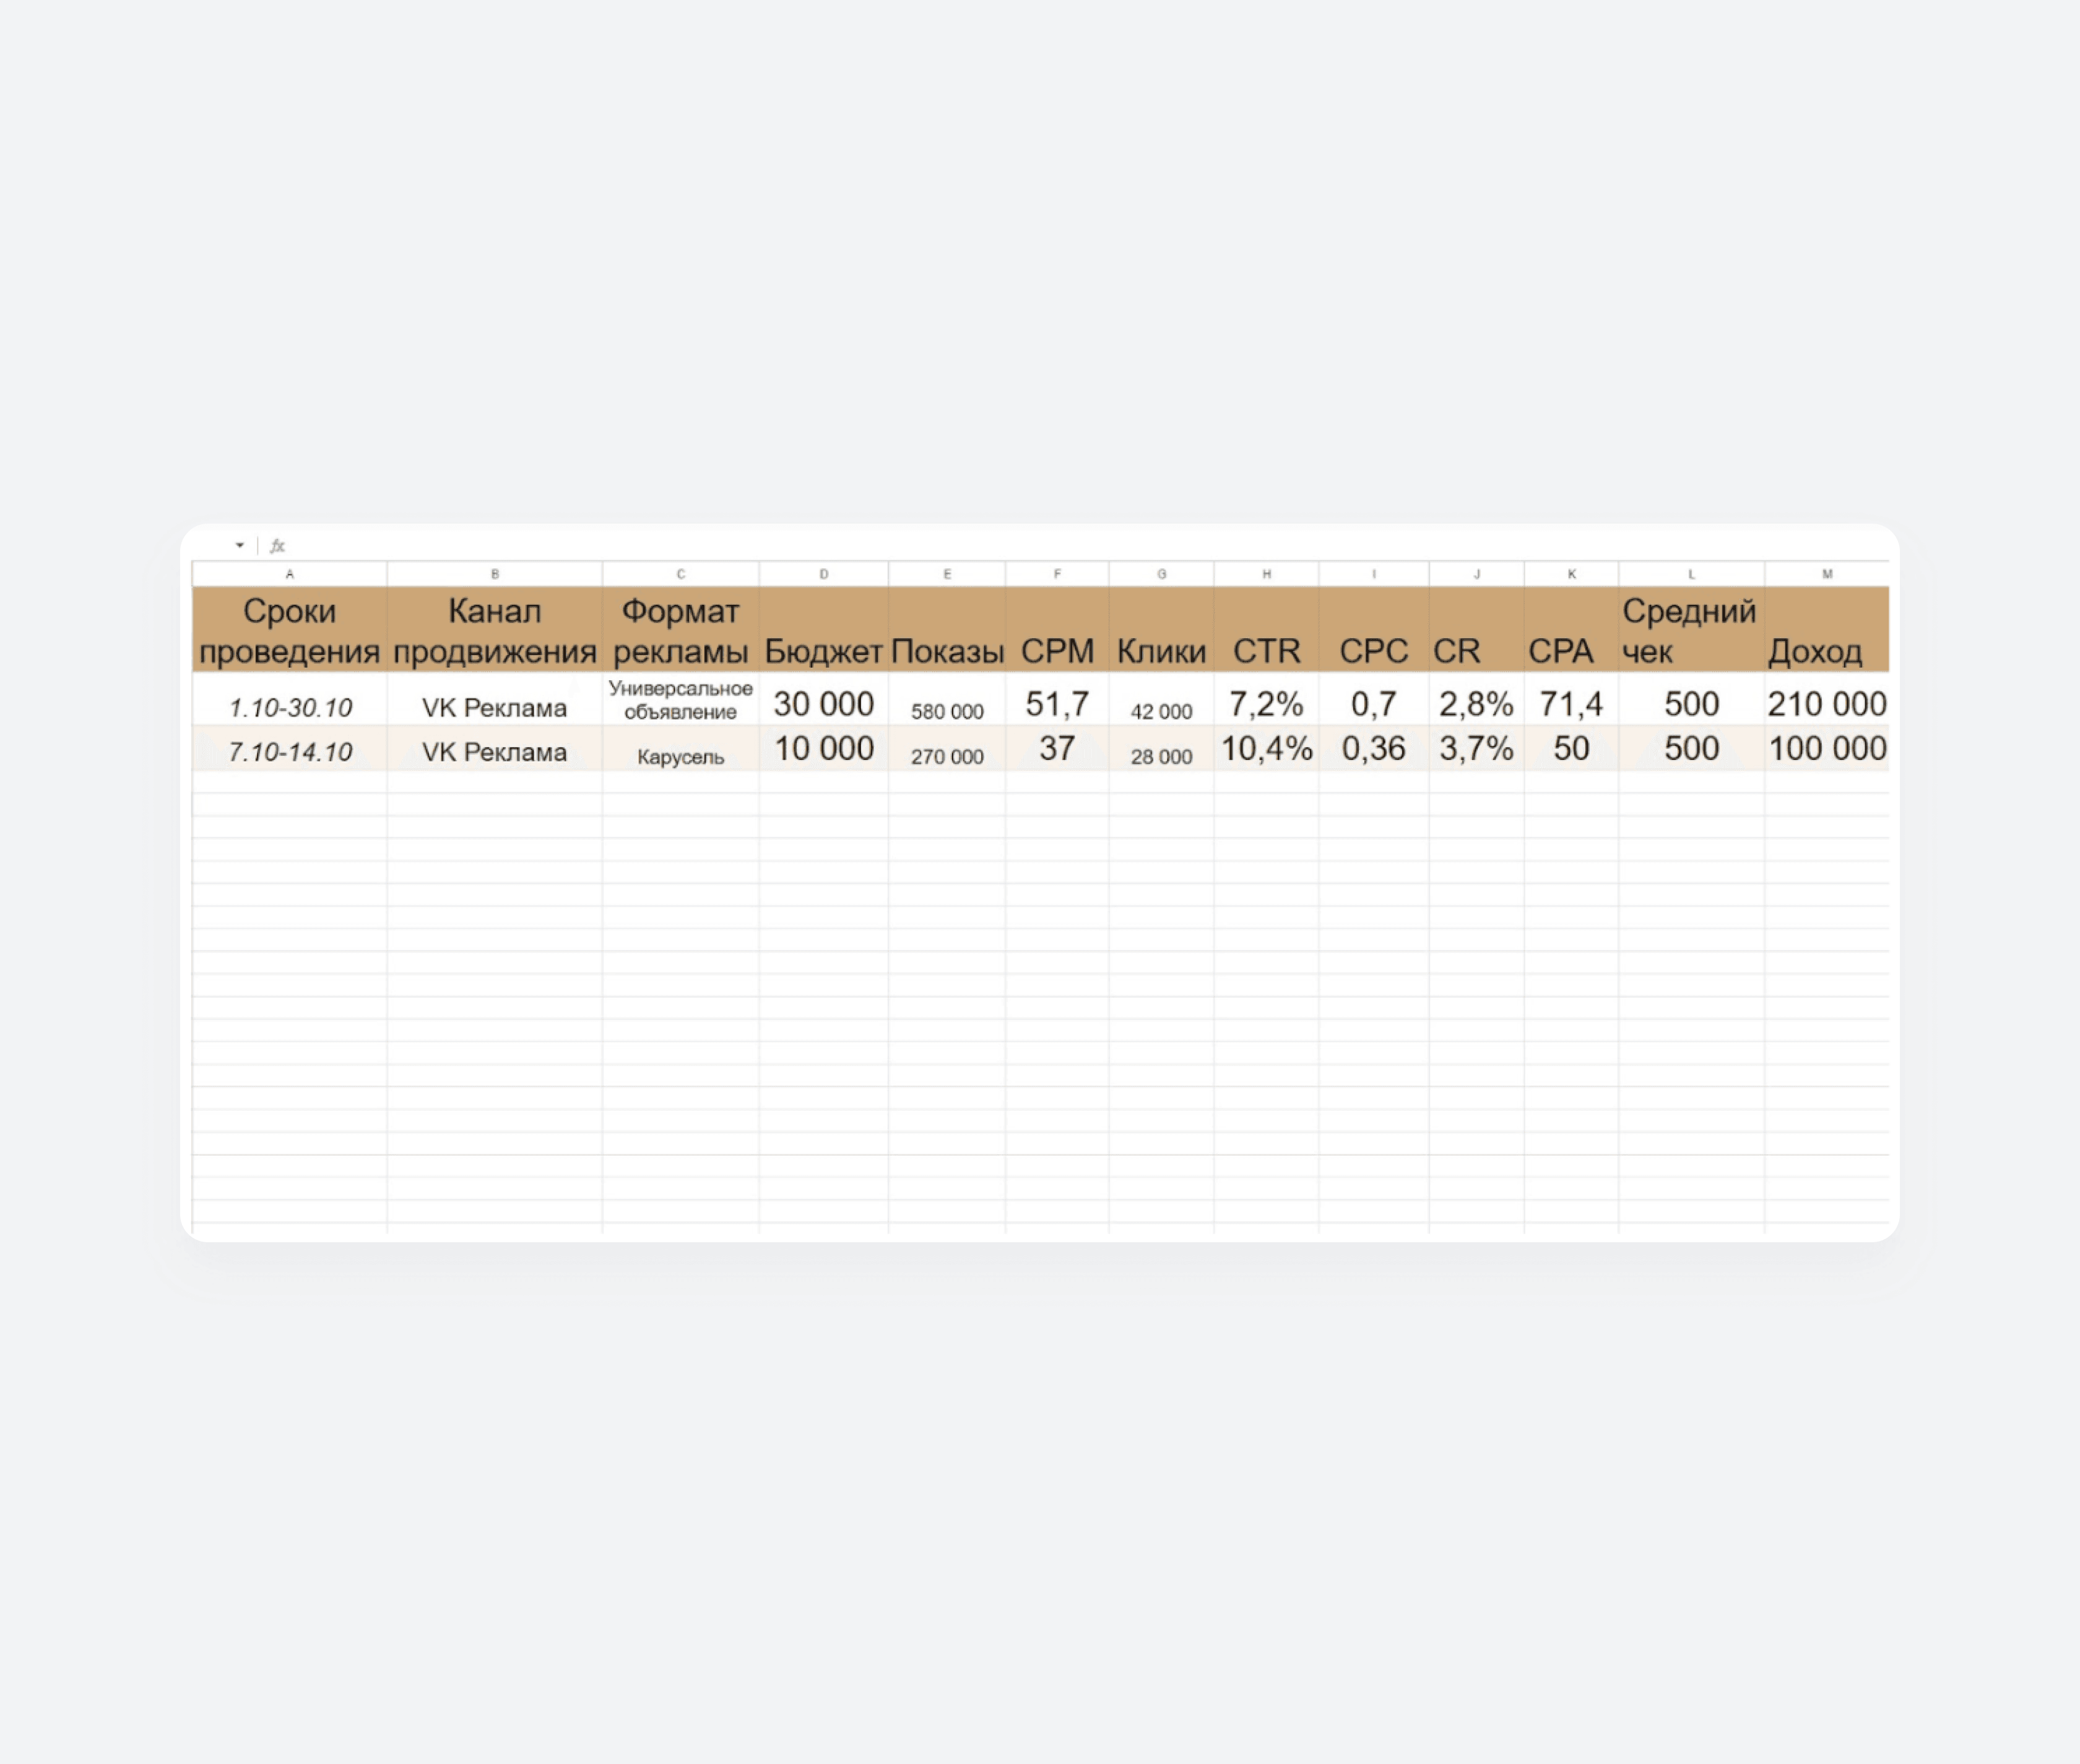The width and height of the screenshot is (2080, 1764).
Task: Select column M header
Action: point(1827,574)
